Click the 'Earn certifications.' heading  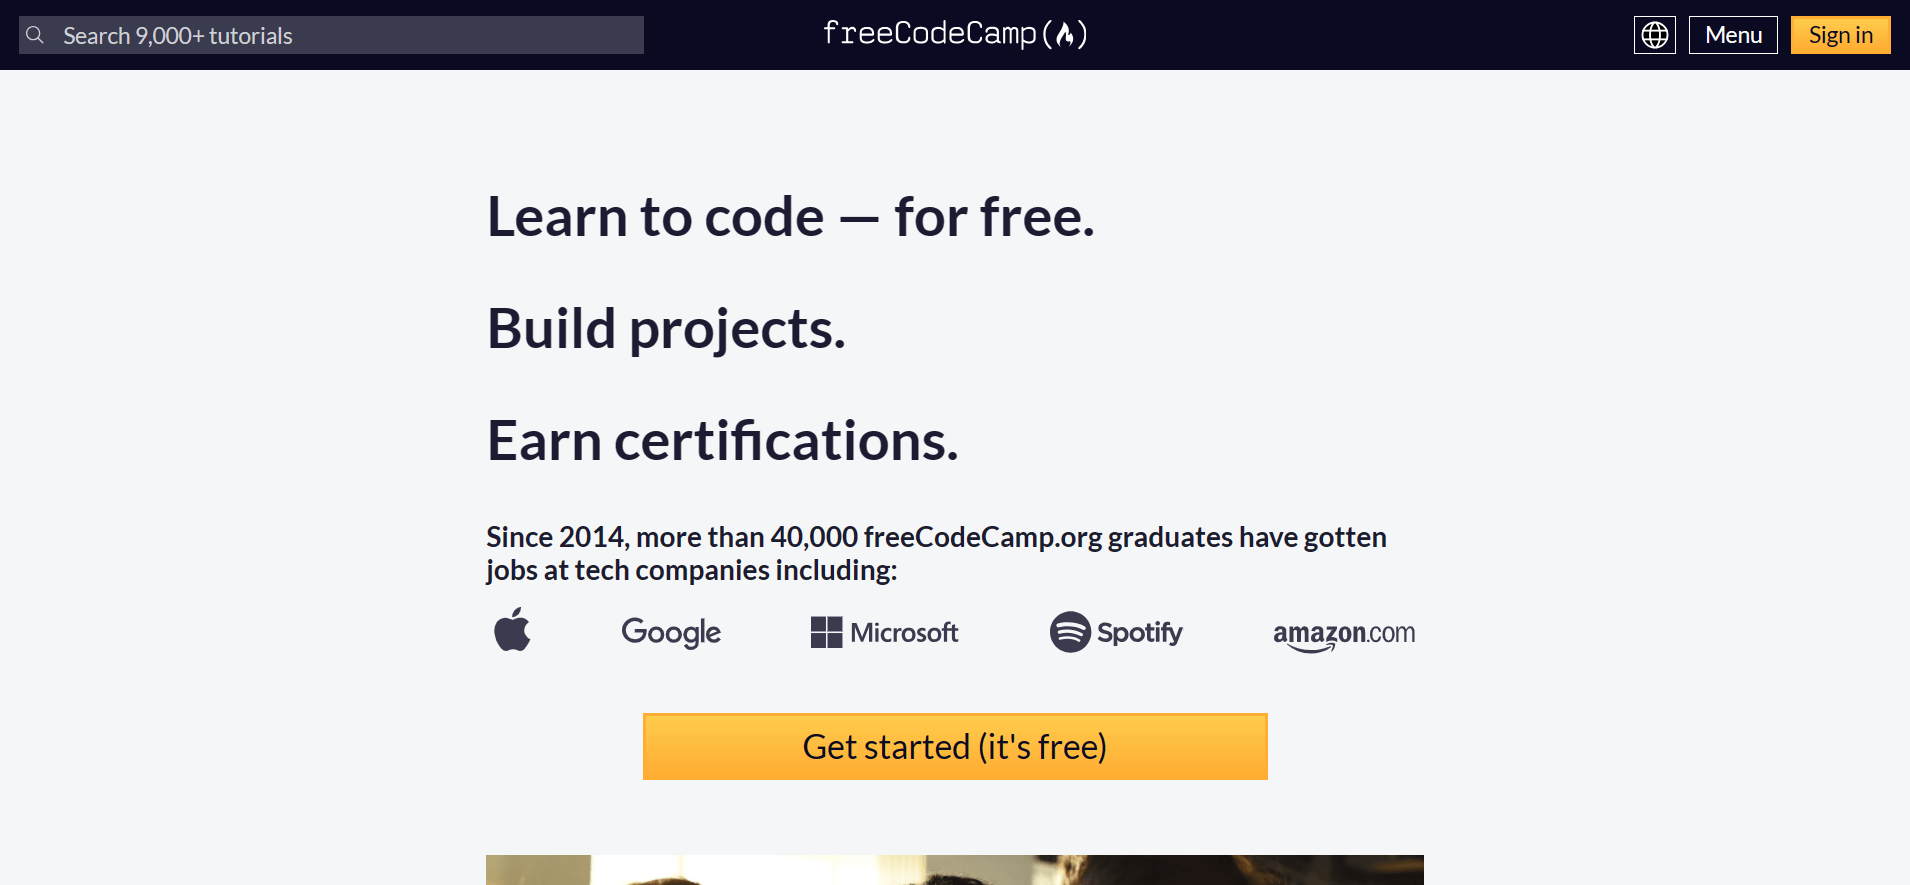click(x=722, y=441)
